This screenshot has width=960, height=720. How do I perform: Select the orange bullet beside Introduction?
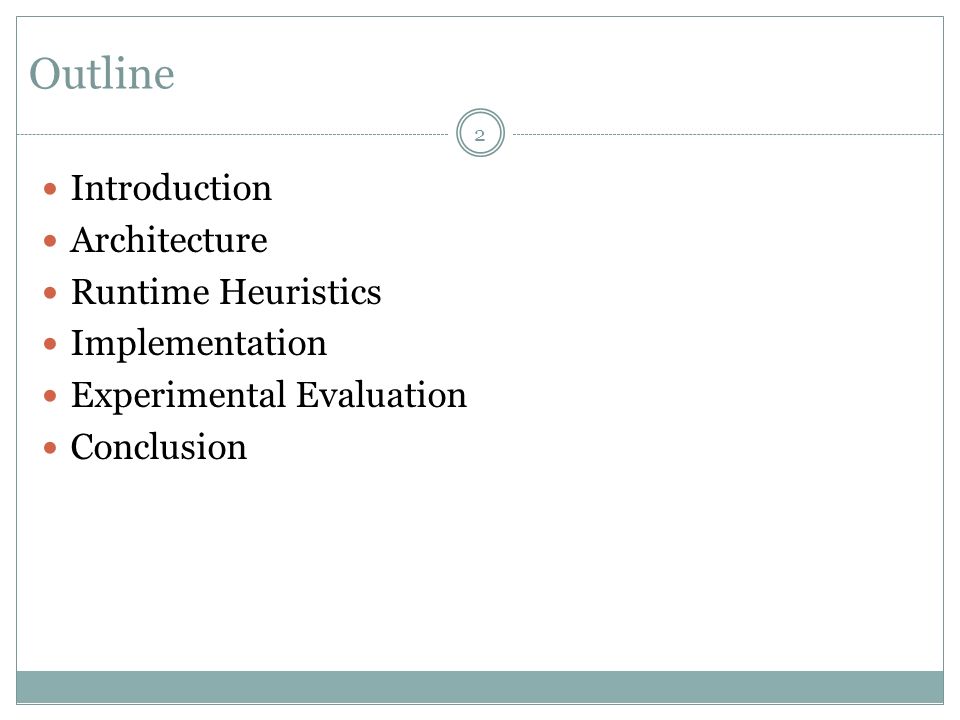pos(50,189)
